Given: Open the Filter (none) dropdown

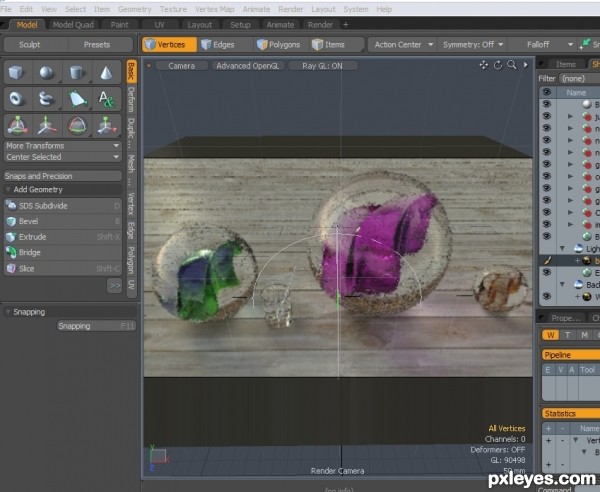Looking at the screenshot, I should [x=579, y=78].
